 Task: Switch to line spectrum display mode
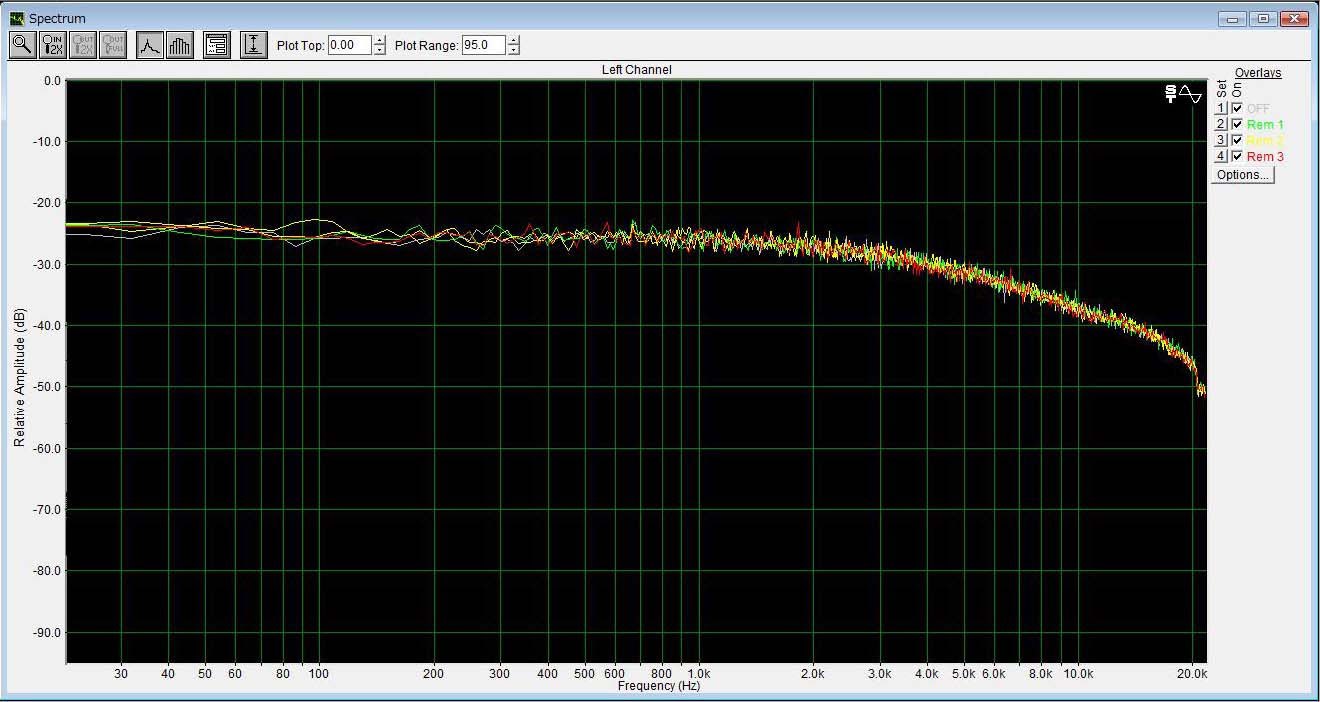point(150,45)
